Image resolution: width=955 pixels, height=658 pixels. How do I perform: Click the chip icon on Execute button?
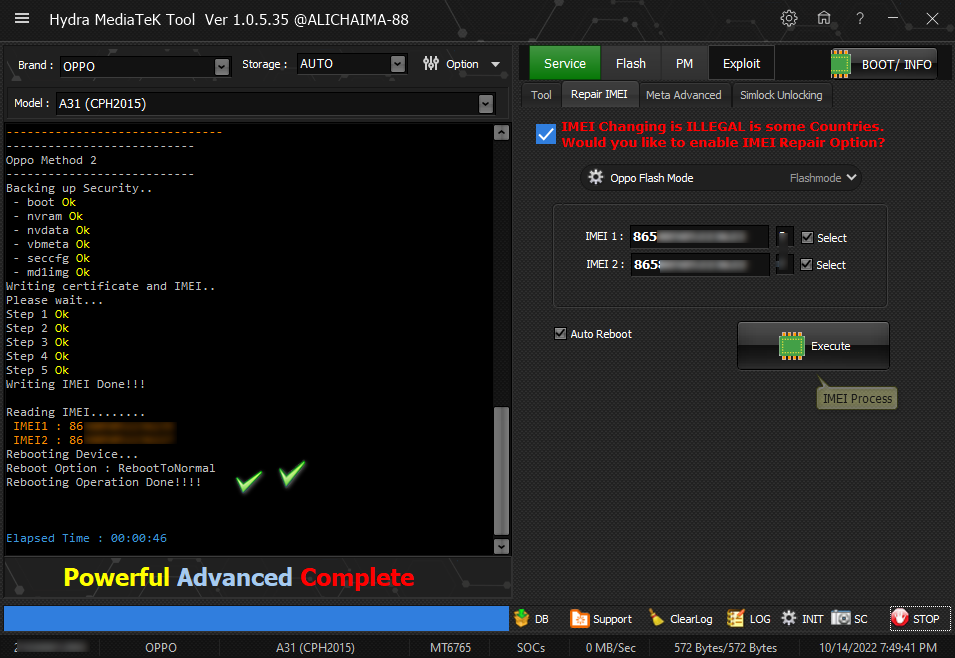(792, 345)
